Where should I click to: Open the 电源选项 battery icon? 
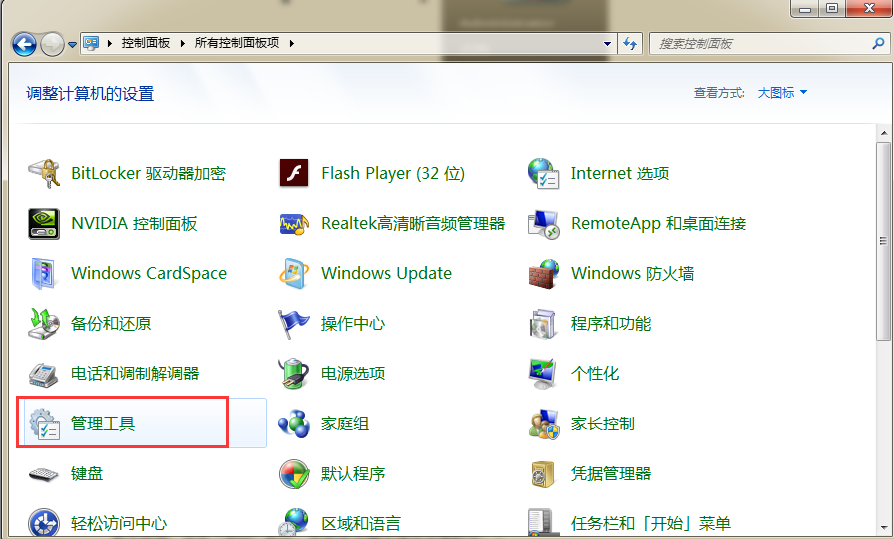[294, 374]
